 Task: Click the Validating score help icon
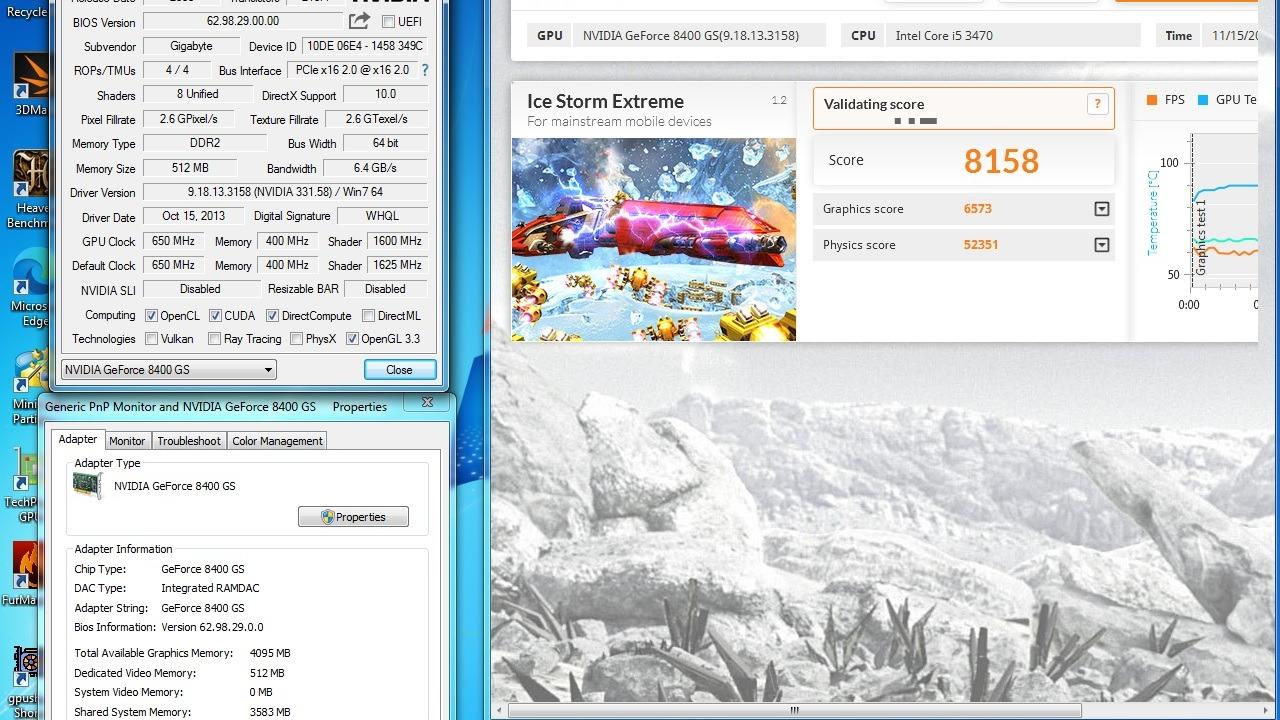[x=1097, y=104]
